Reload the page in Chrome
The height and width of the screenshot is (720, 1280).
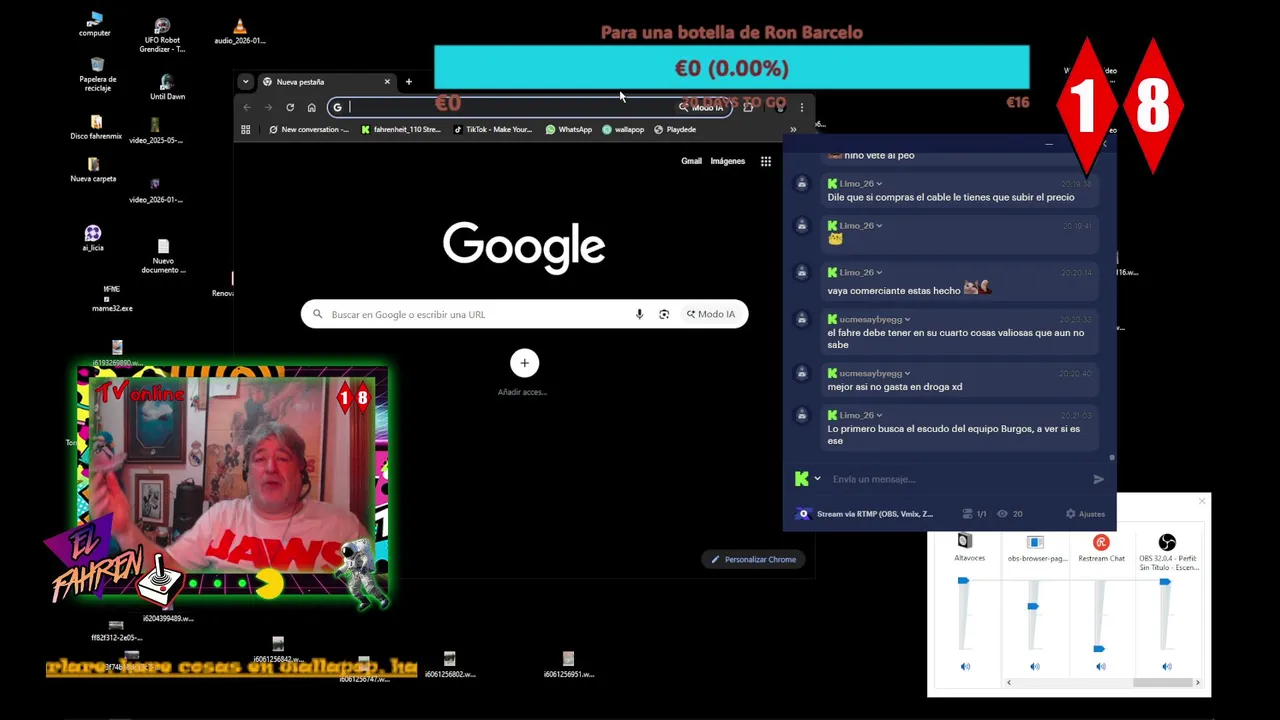[290, 107]
